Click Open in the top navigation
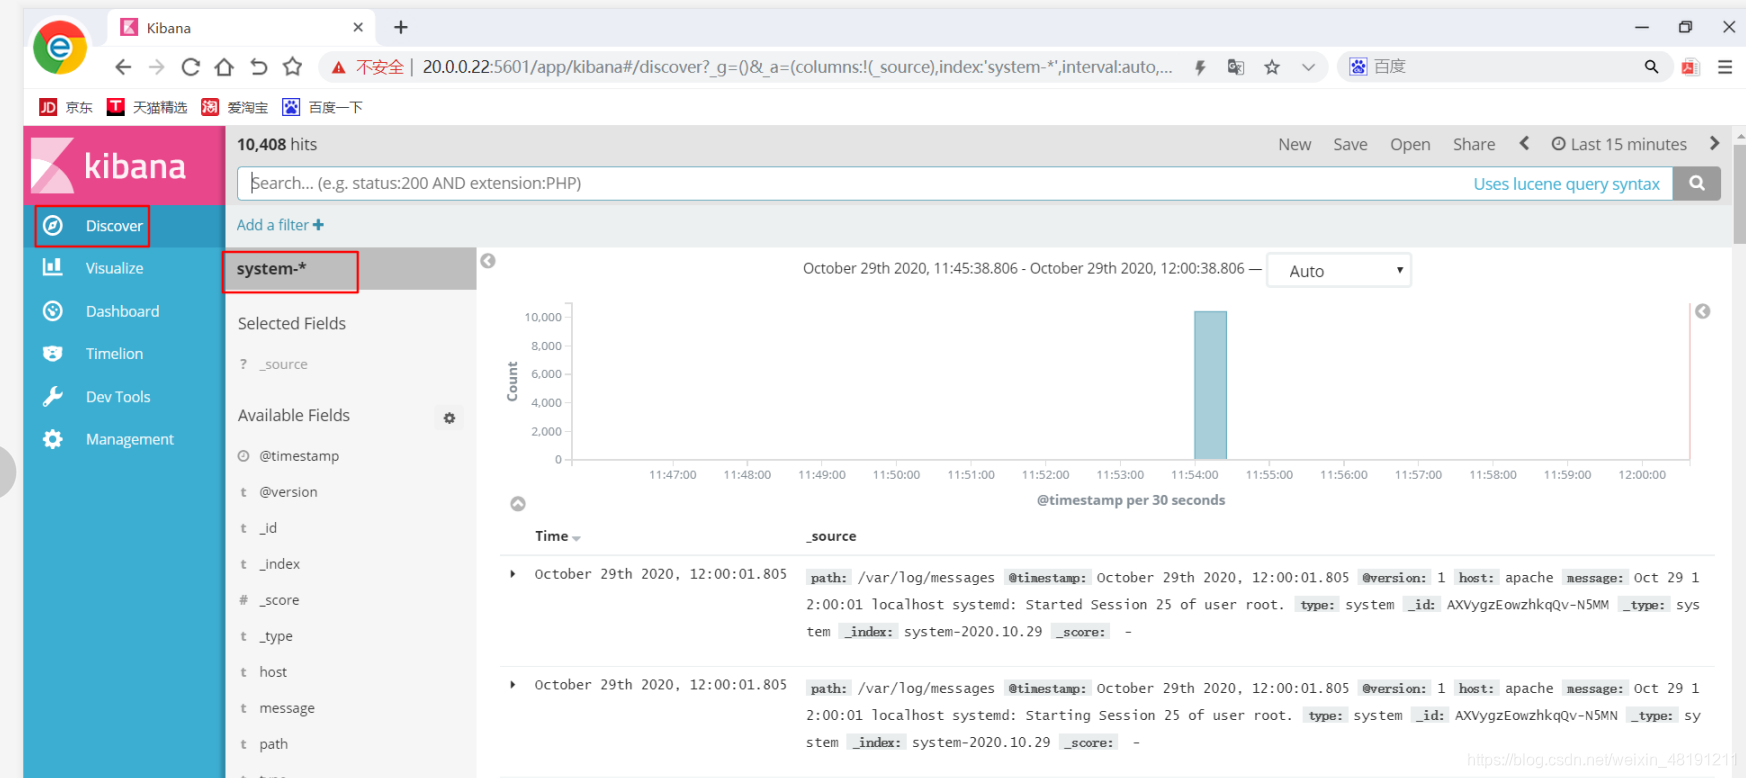The width and height of the screenshot is (1746, 778). (x=1410, y=144)
